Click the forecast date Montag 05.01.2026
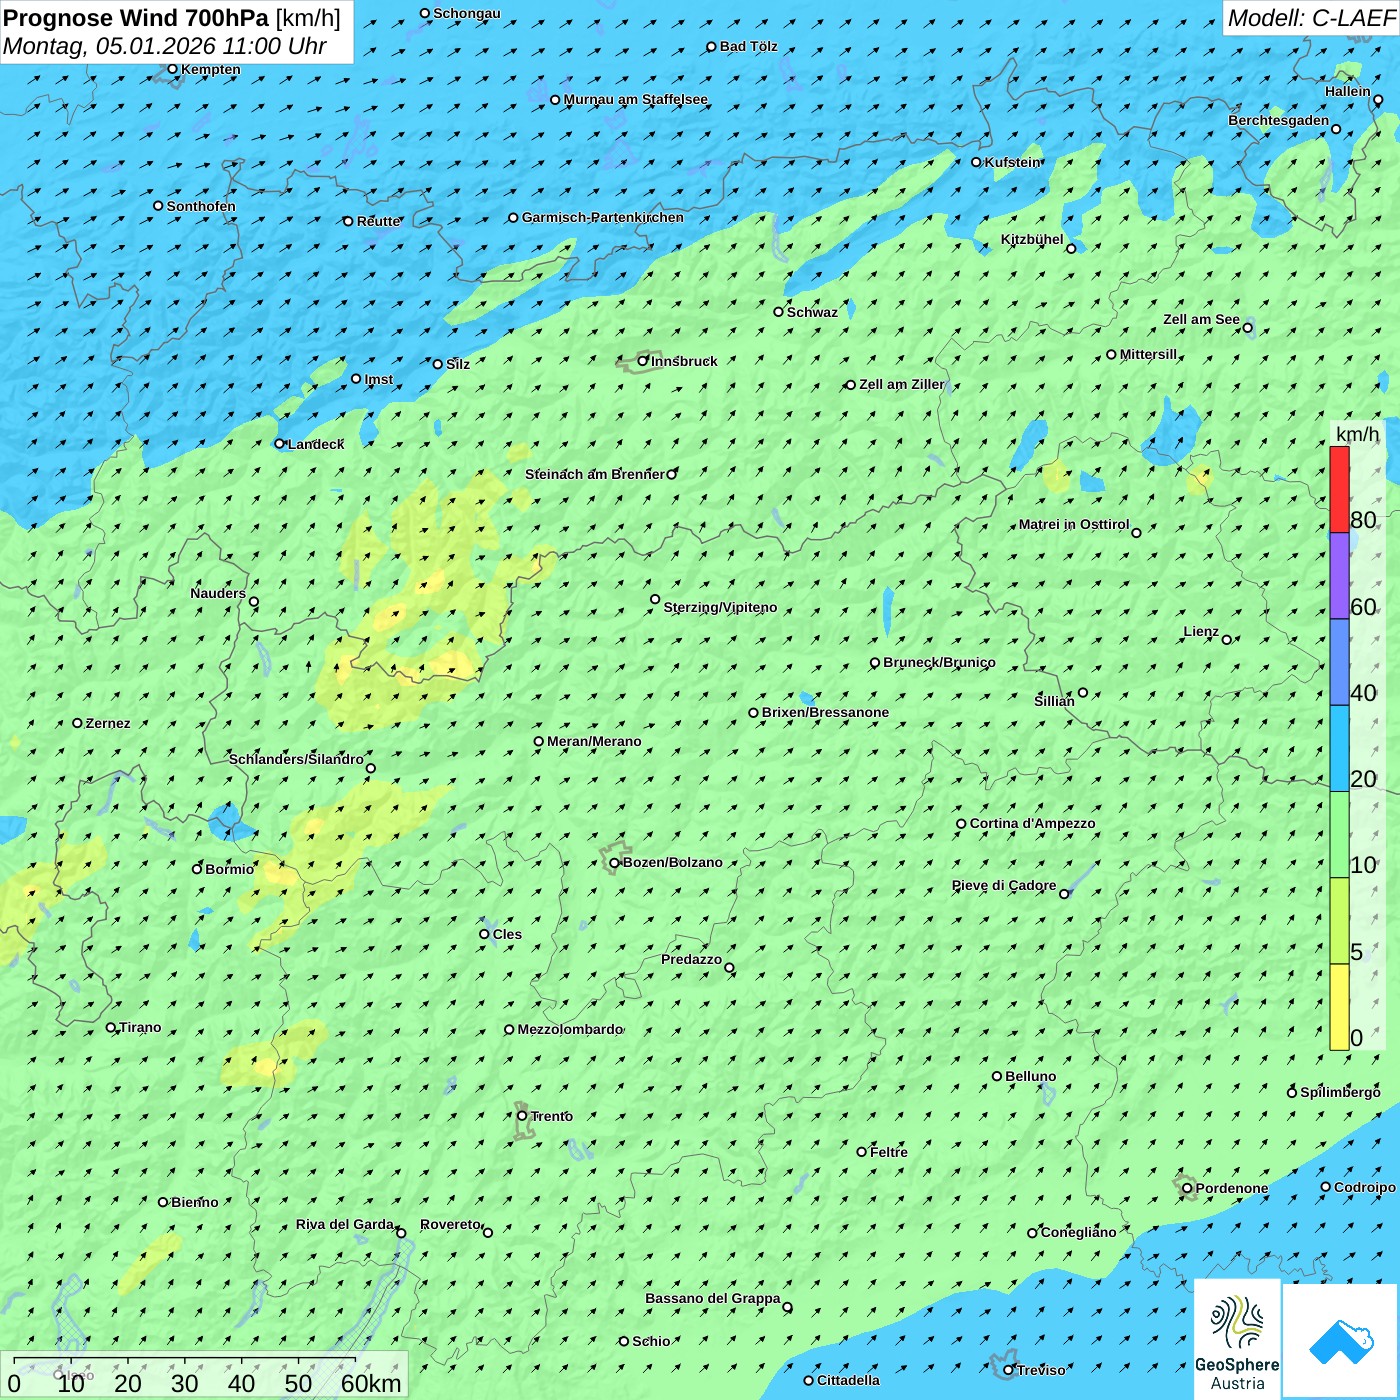The width and height of the screenshot is (1400, 1400). pos(165,47)
